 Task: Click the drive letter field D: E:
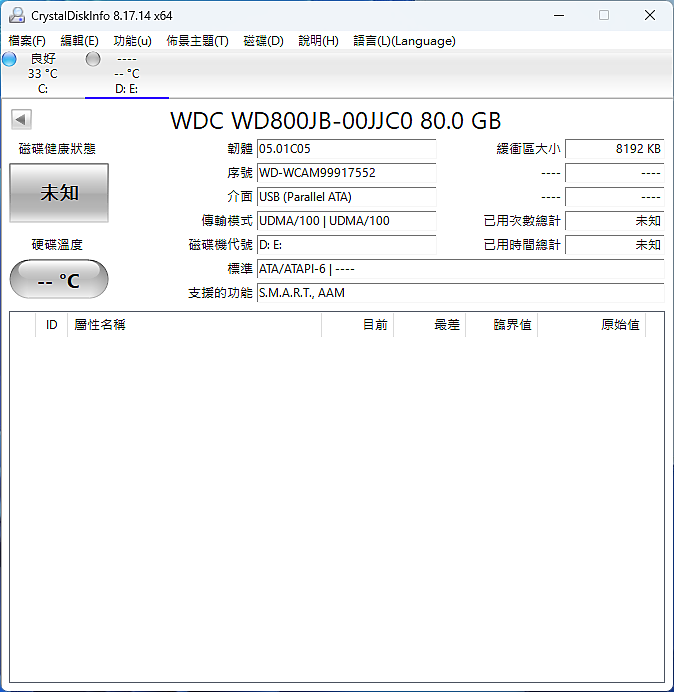point(346,244)
